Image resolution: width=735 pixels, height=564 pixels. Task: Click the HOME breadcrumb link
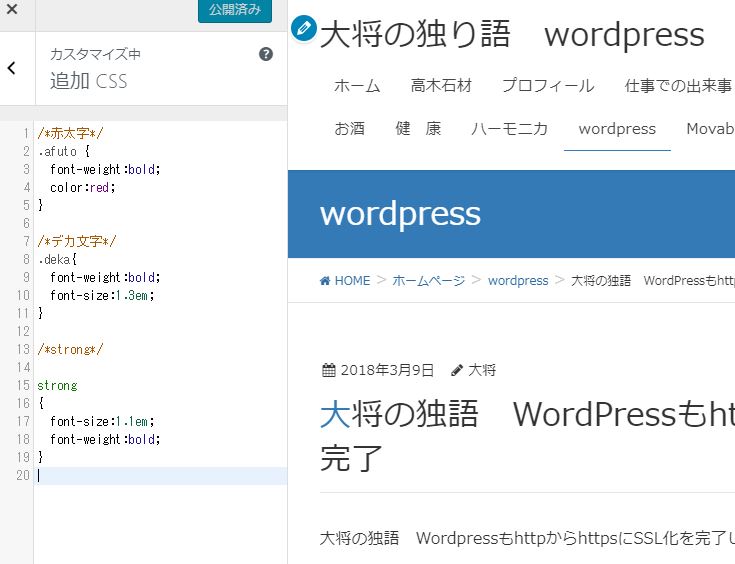(352, 281)
